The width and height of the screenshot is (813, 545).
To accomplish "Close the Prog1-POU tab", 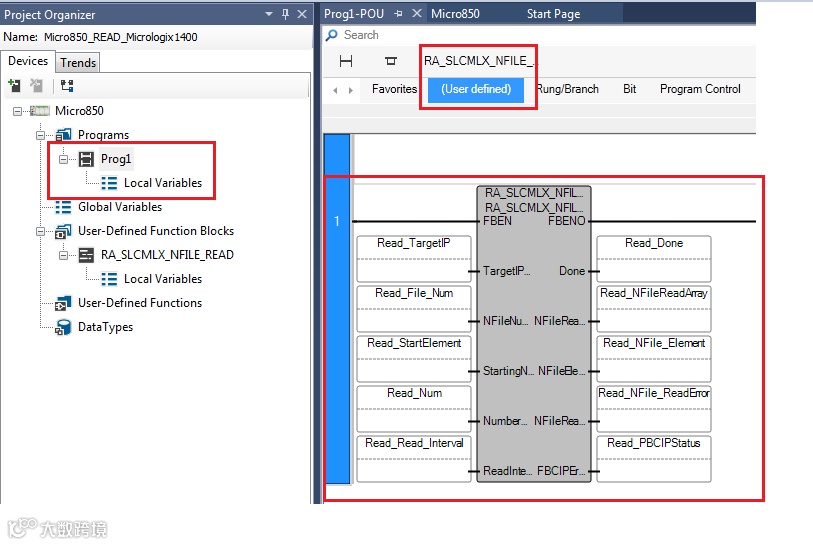I will tap(416, 13).
